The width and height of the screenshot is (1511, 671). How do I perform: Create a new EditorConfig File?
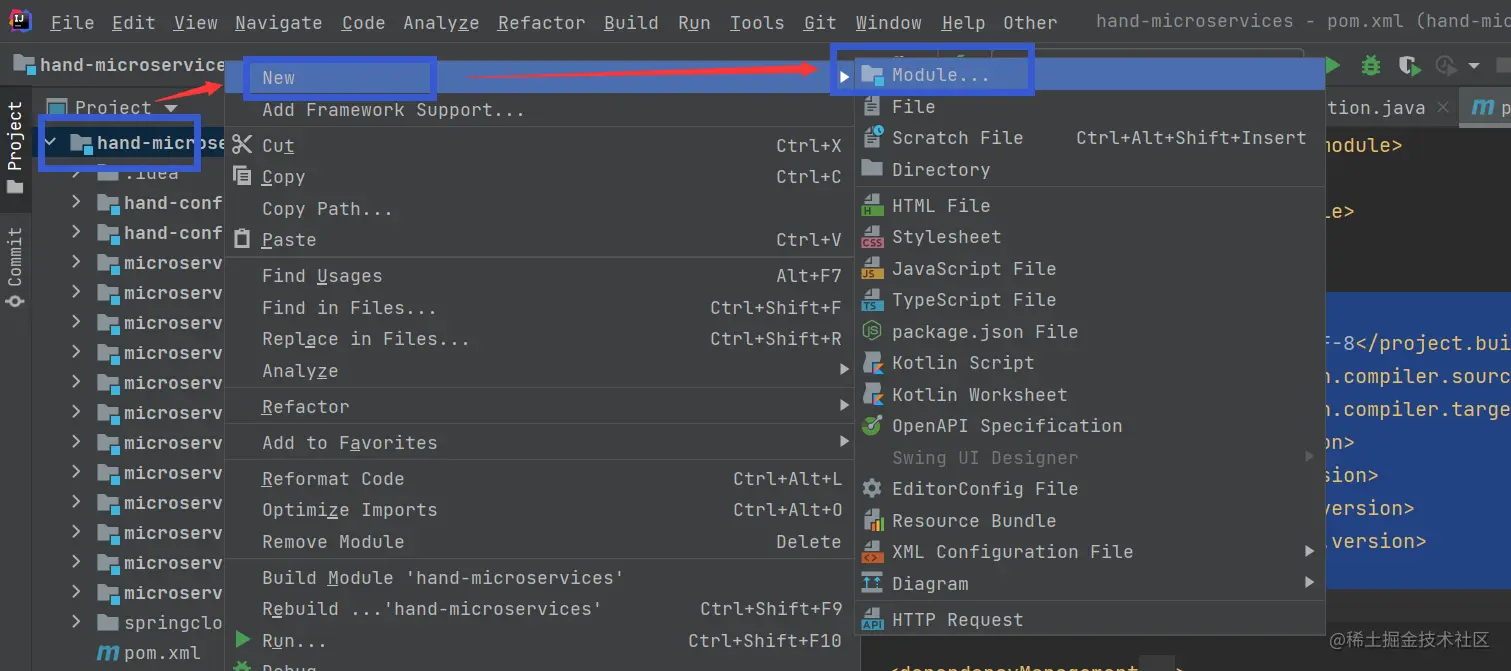pyautogui.click(x=1090, y=489)
